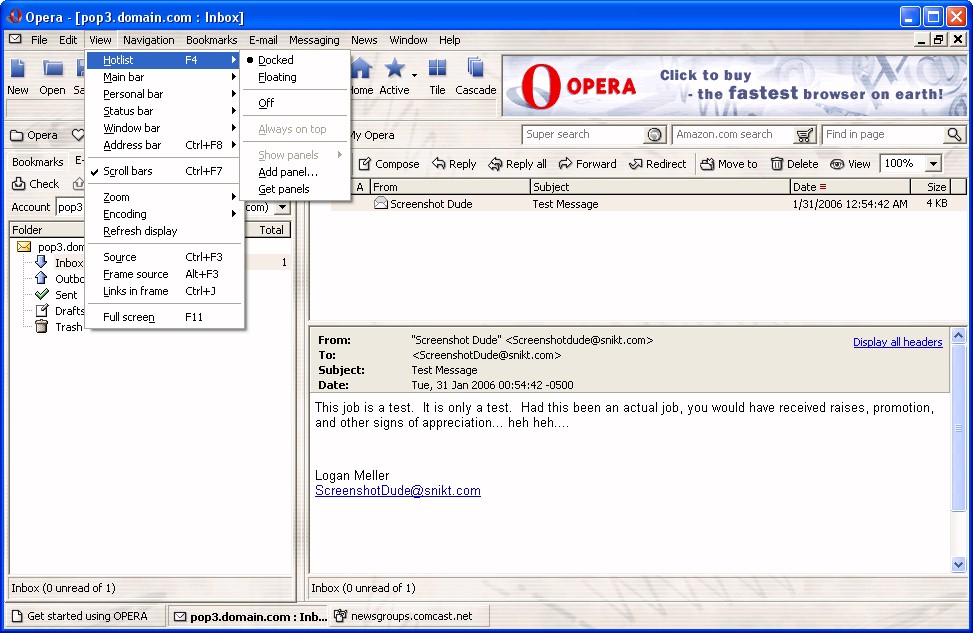Choose the Floating hotlist option
973x633 pixels.
tap(277, 77)
